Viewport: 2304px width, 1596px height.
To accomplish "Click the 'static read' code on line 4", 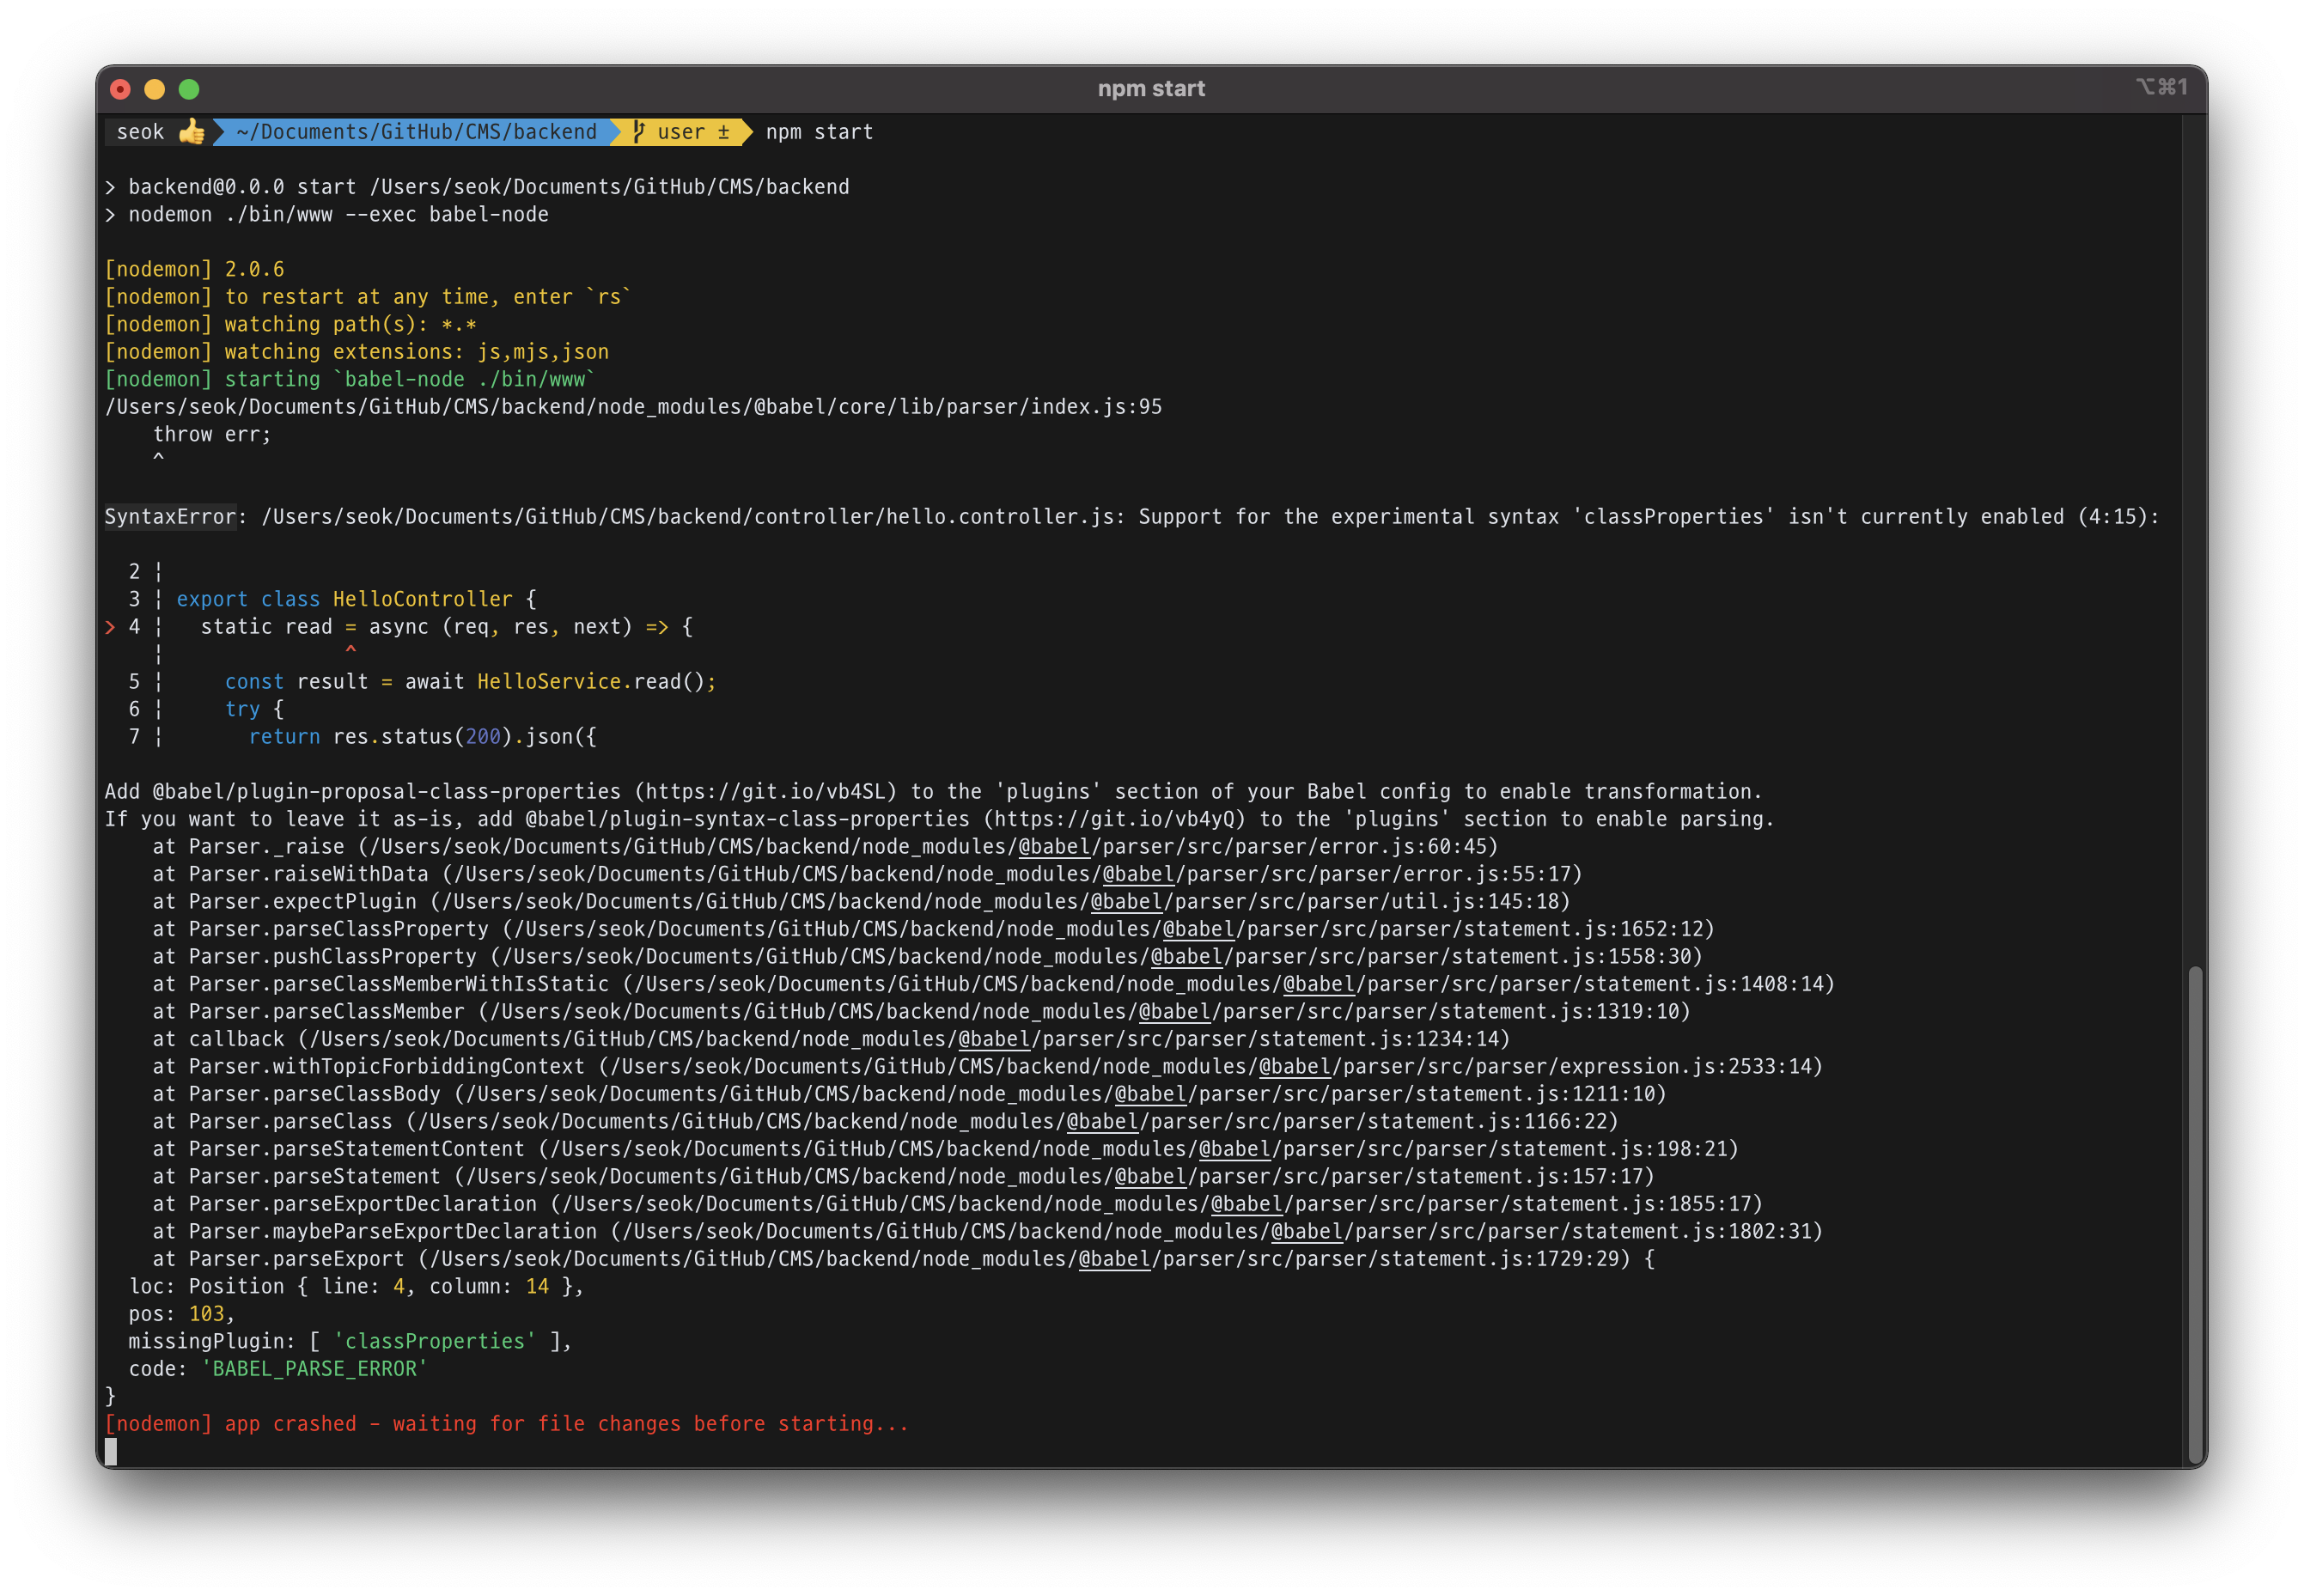I will 266,626.
